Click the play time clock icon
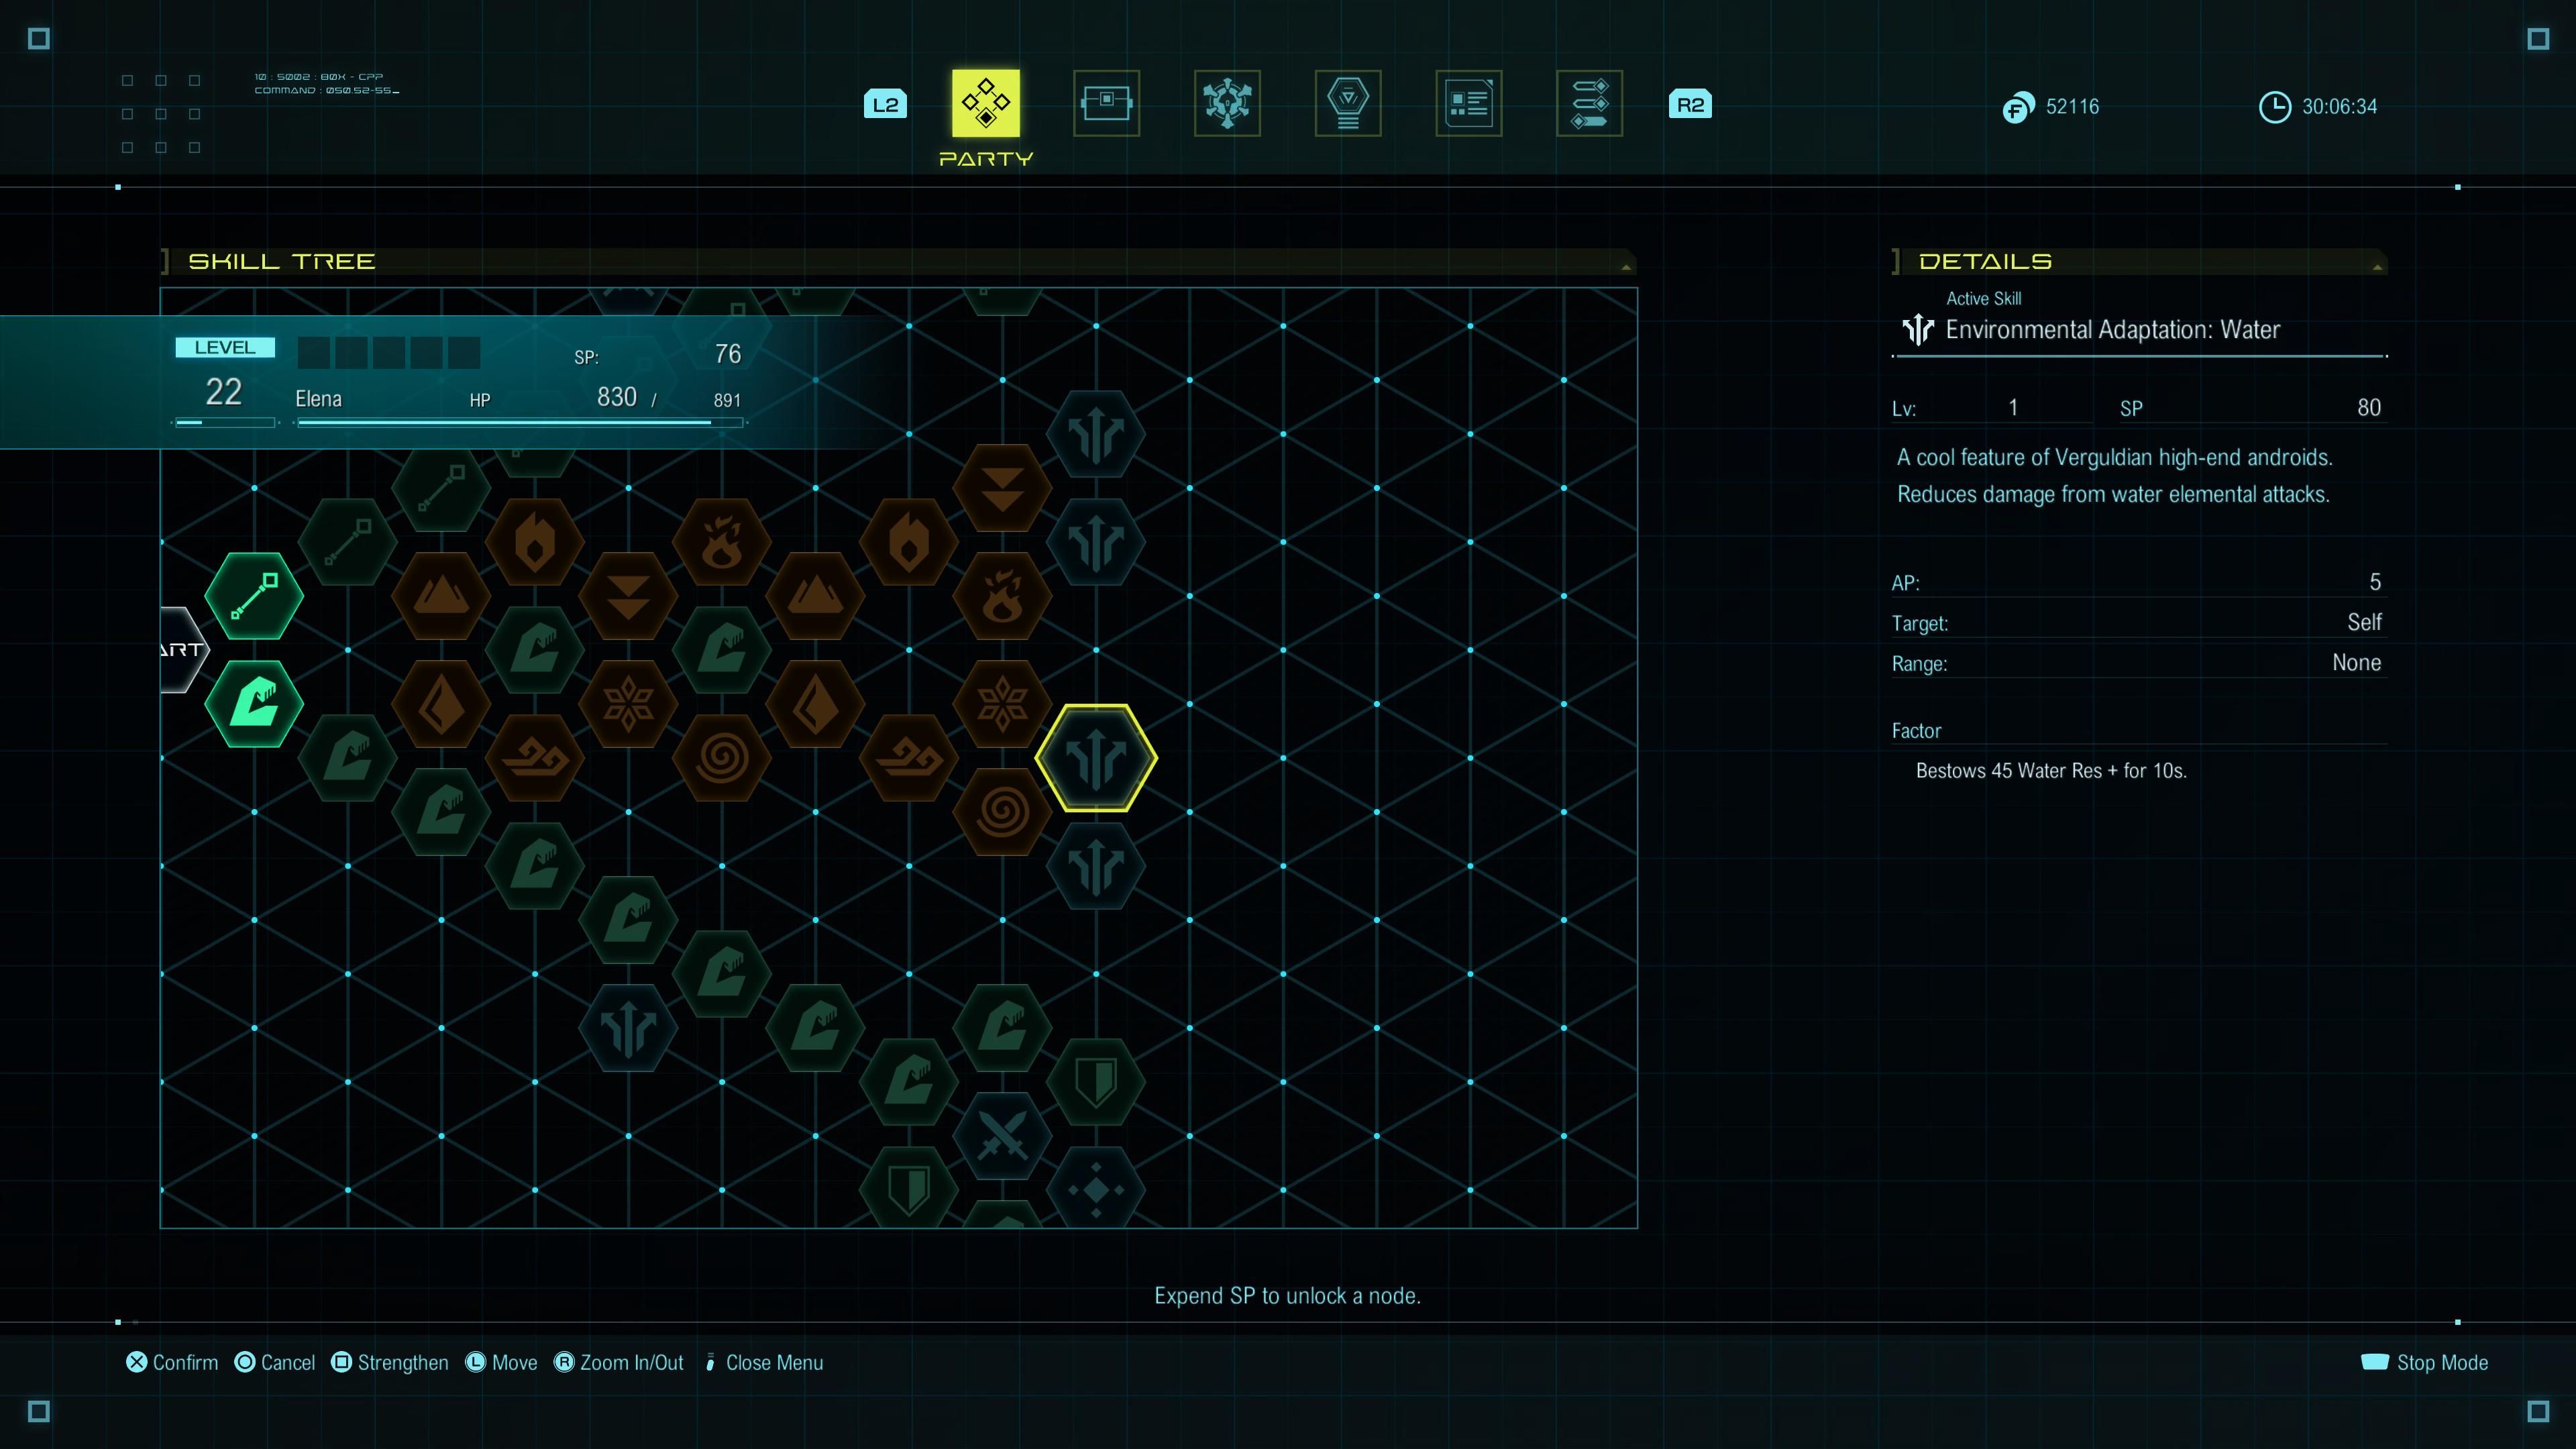The height and width of the screenshot is (1449, 2576). click(2274, 107)
